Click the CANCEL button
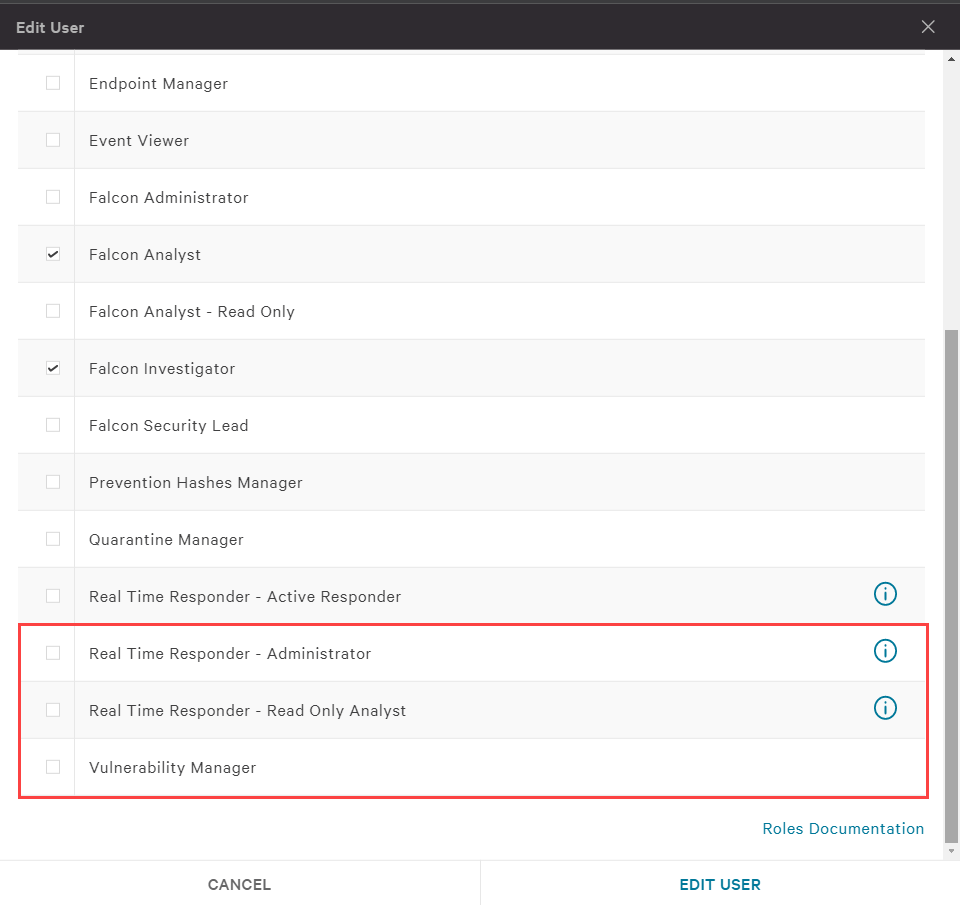Screen dimensions: 960x905 coord(239,884)
